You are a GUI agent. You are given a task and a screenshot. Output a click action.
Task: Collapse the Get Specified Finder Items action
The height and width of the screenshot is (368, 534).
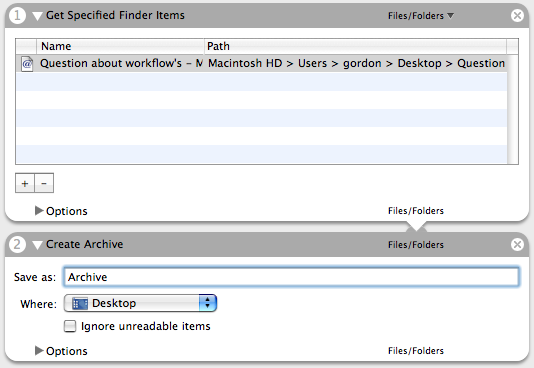point(37,16)
